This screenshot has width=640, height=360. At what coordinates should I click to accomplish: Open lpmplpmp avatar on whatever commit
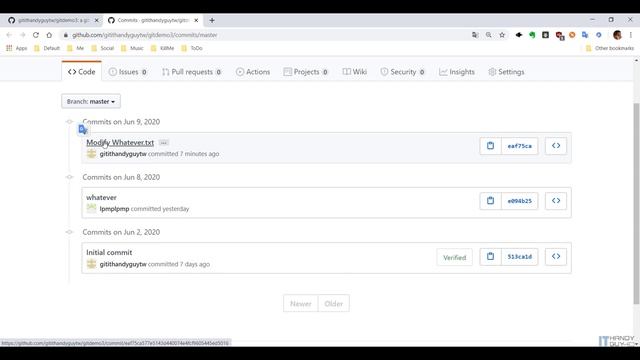coord(91,209)
